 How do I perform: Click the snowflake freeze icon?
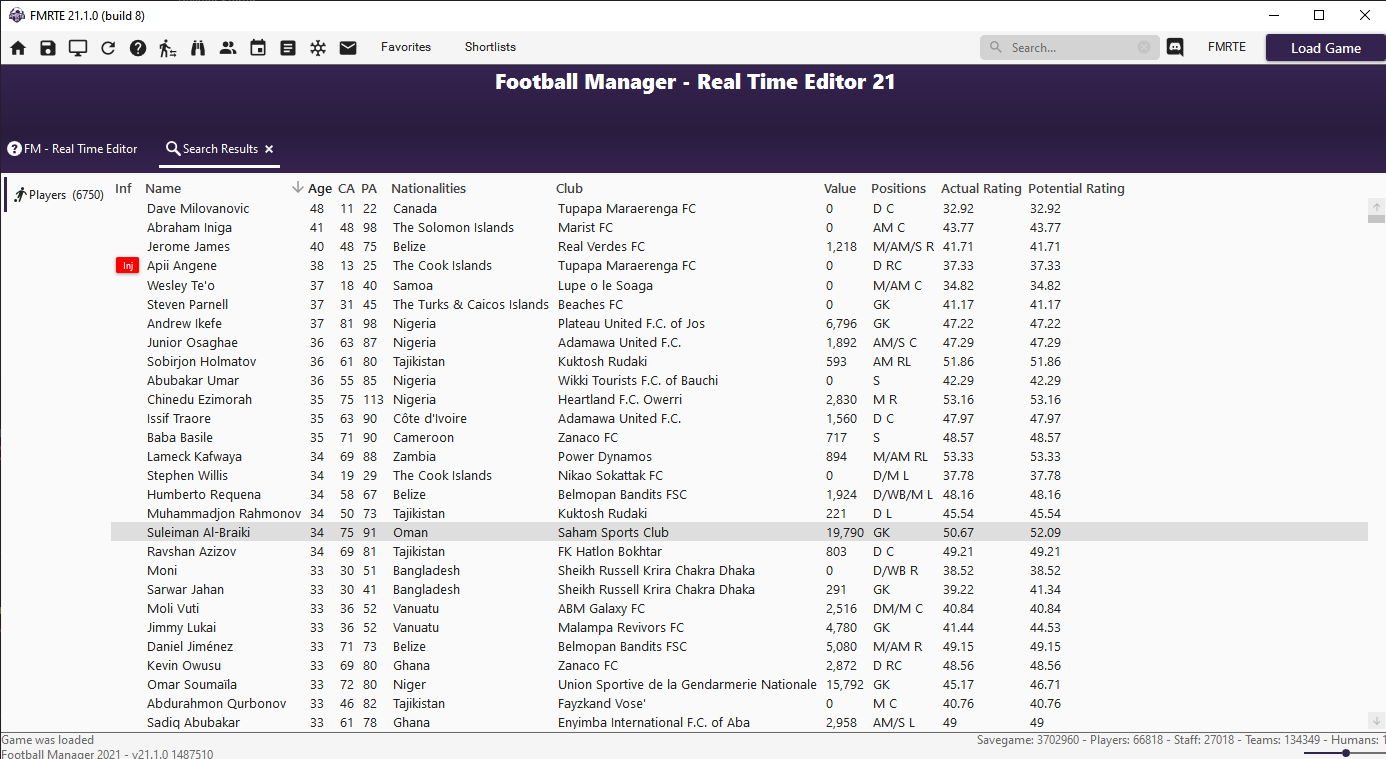(x=318, y=48)
